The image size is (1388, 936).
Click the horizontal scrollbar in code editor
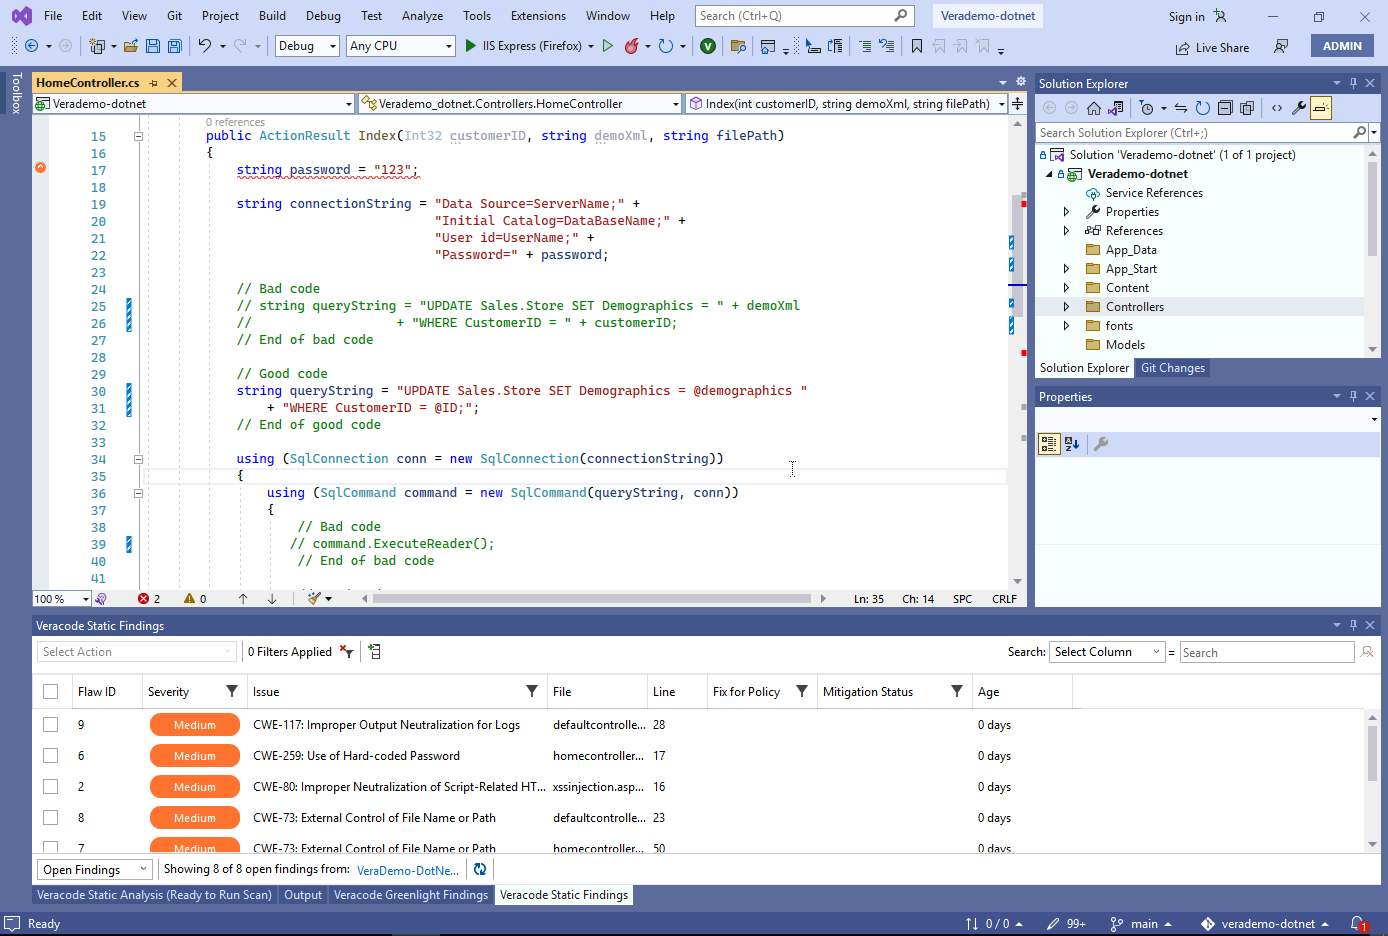(x=591, y=599)
